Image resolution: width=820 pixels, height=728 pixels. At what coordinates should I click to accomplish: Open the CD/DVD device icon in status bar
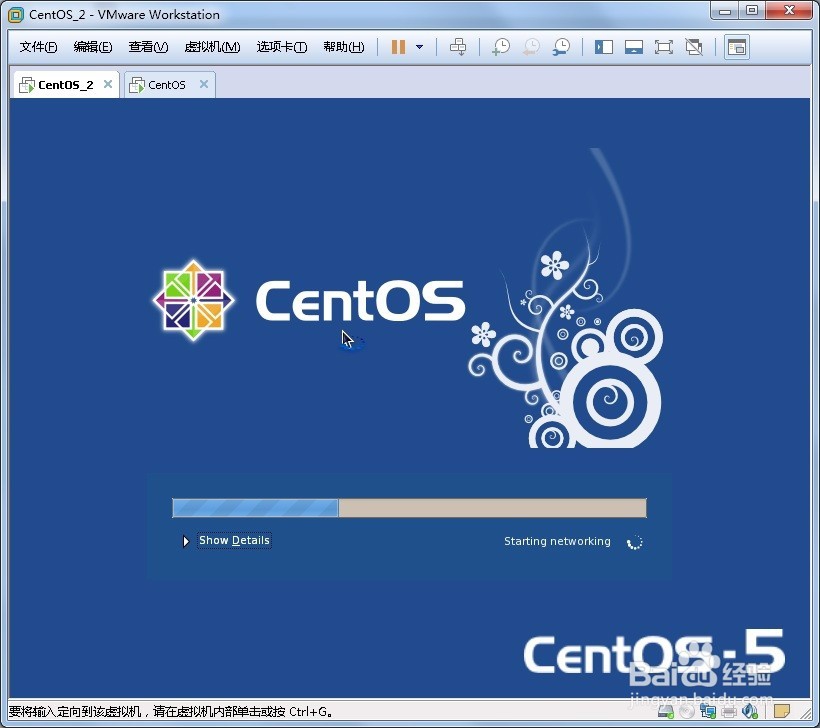click(x=688, y=714)
